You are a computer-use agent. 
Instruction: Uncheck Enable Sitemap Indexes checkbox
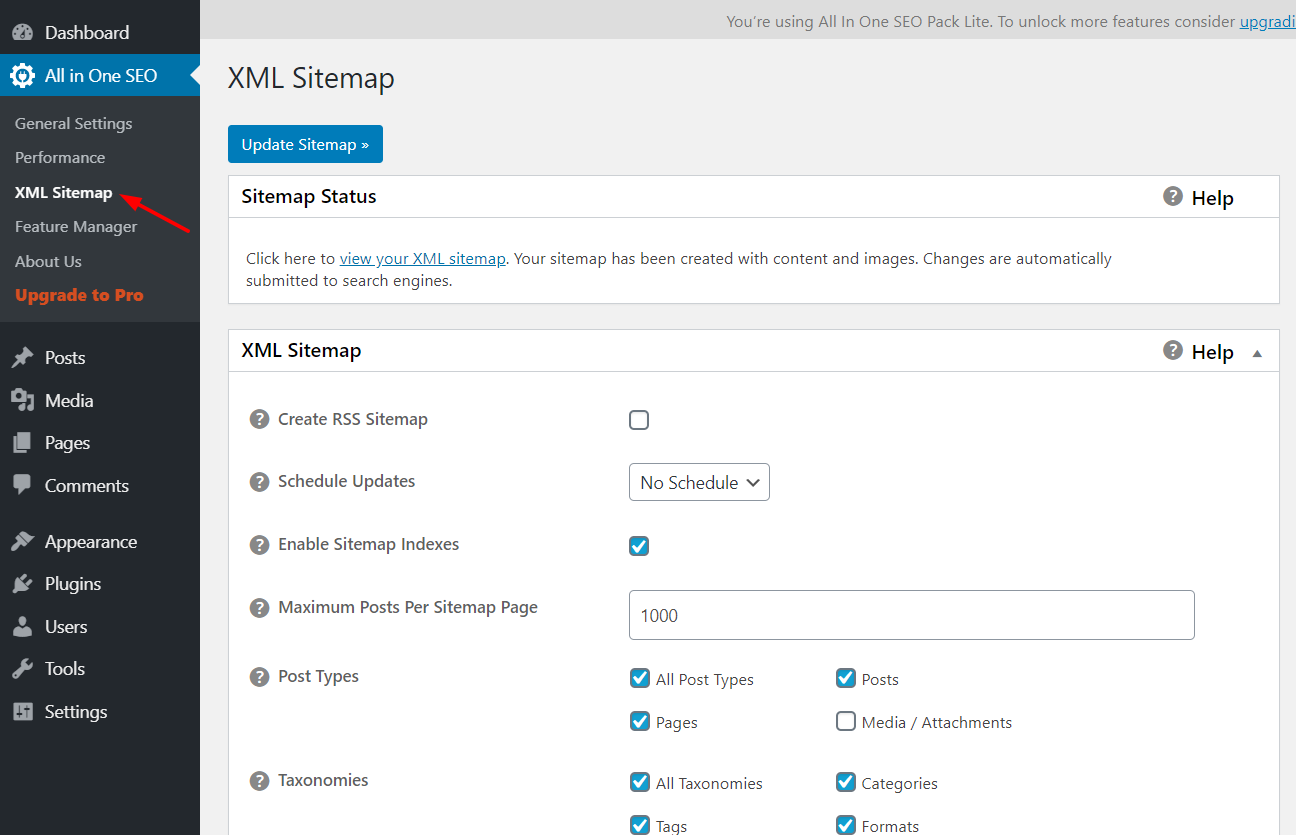tap(639, 546)
